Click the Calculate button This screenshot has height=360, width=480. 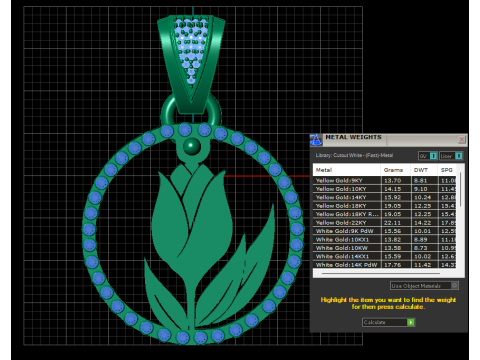click(x=388, y=322)
